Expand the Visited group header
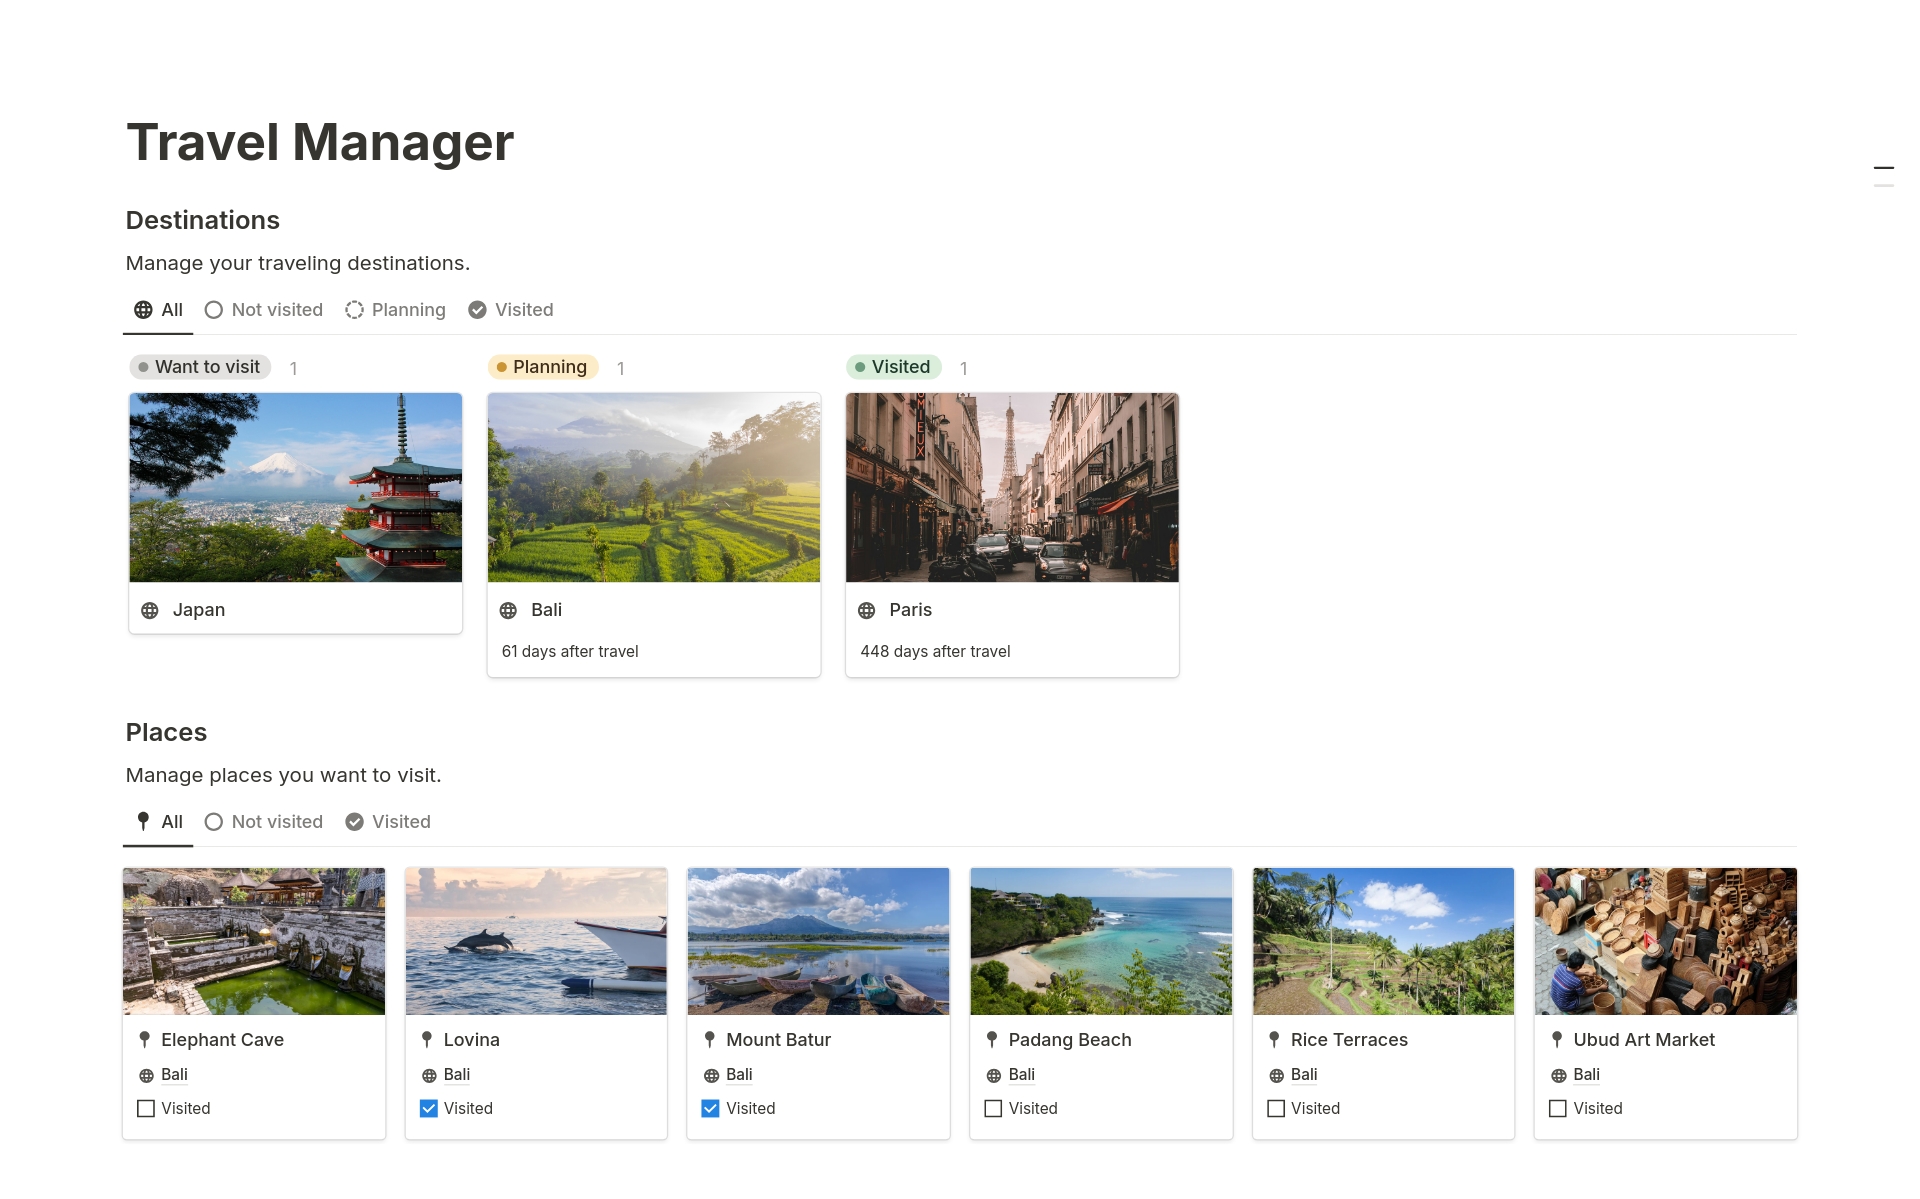Image resolution: width=1920 pixels, height=1199 pixels. [894, 366]
